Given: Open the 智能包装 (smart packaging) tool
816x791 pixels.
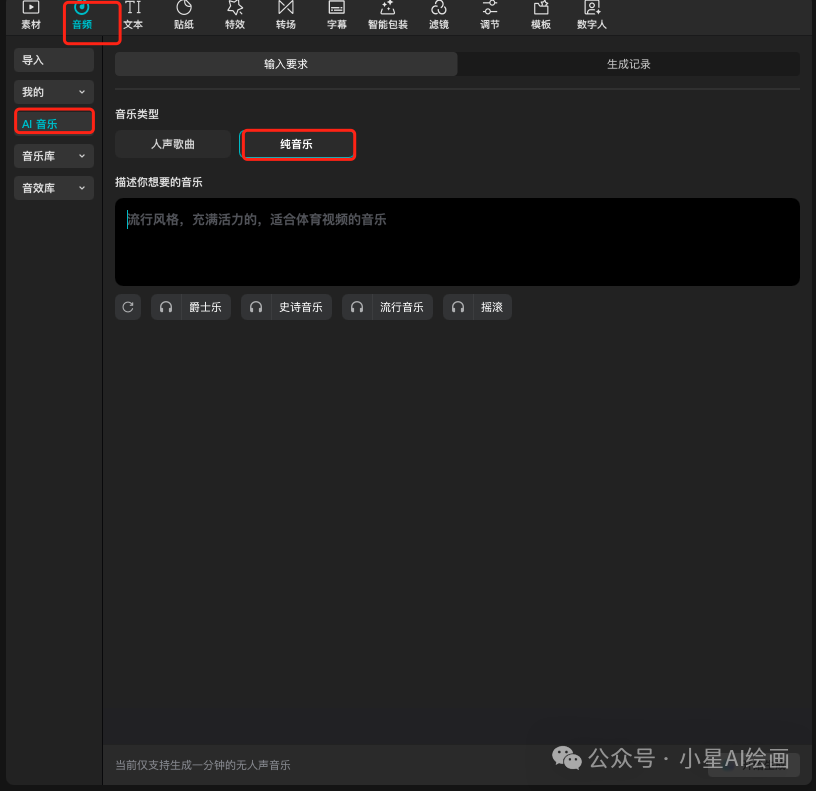Looking at the screenshot, I should coord(387,16).
